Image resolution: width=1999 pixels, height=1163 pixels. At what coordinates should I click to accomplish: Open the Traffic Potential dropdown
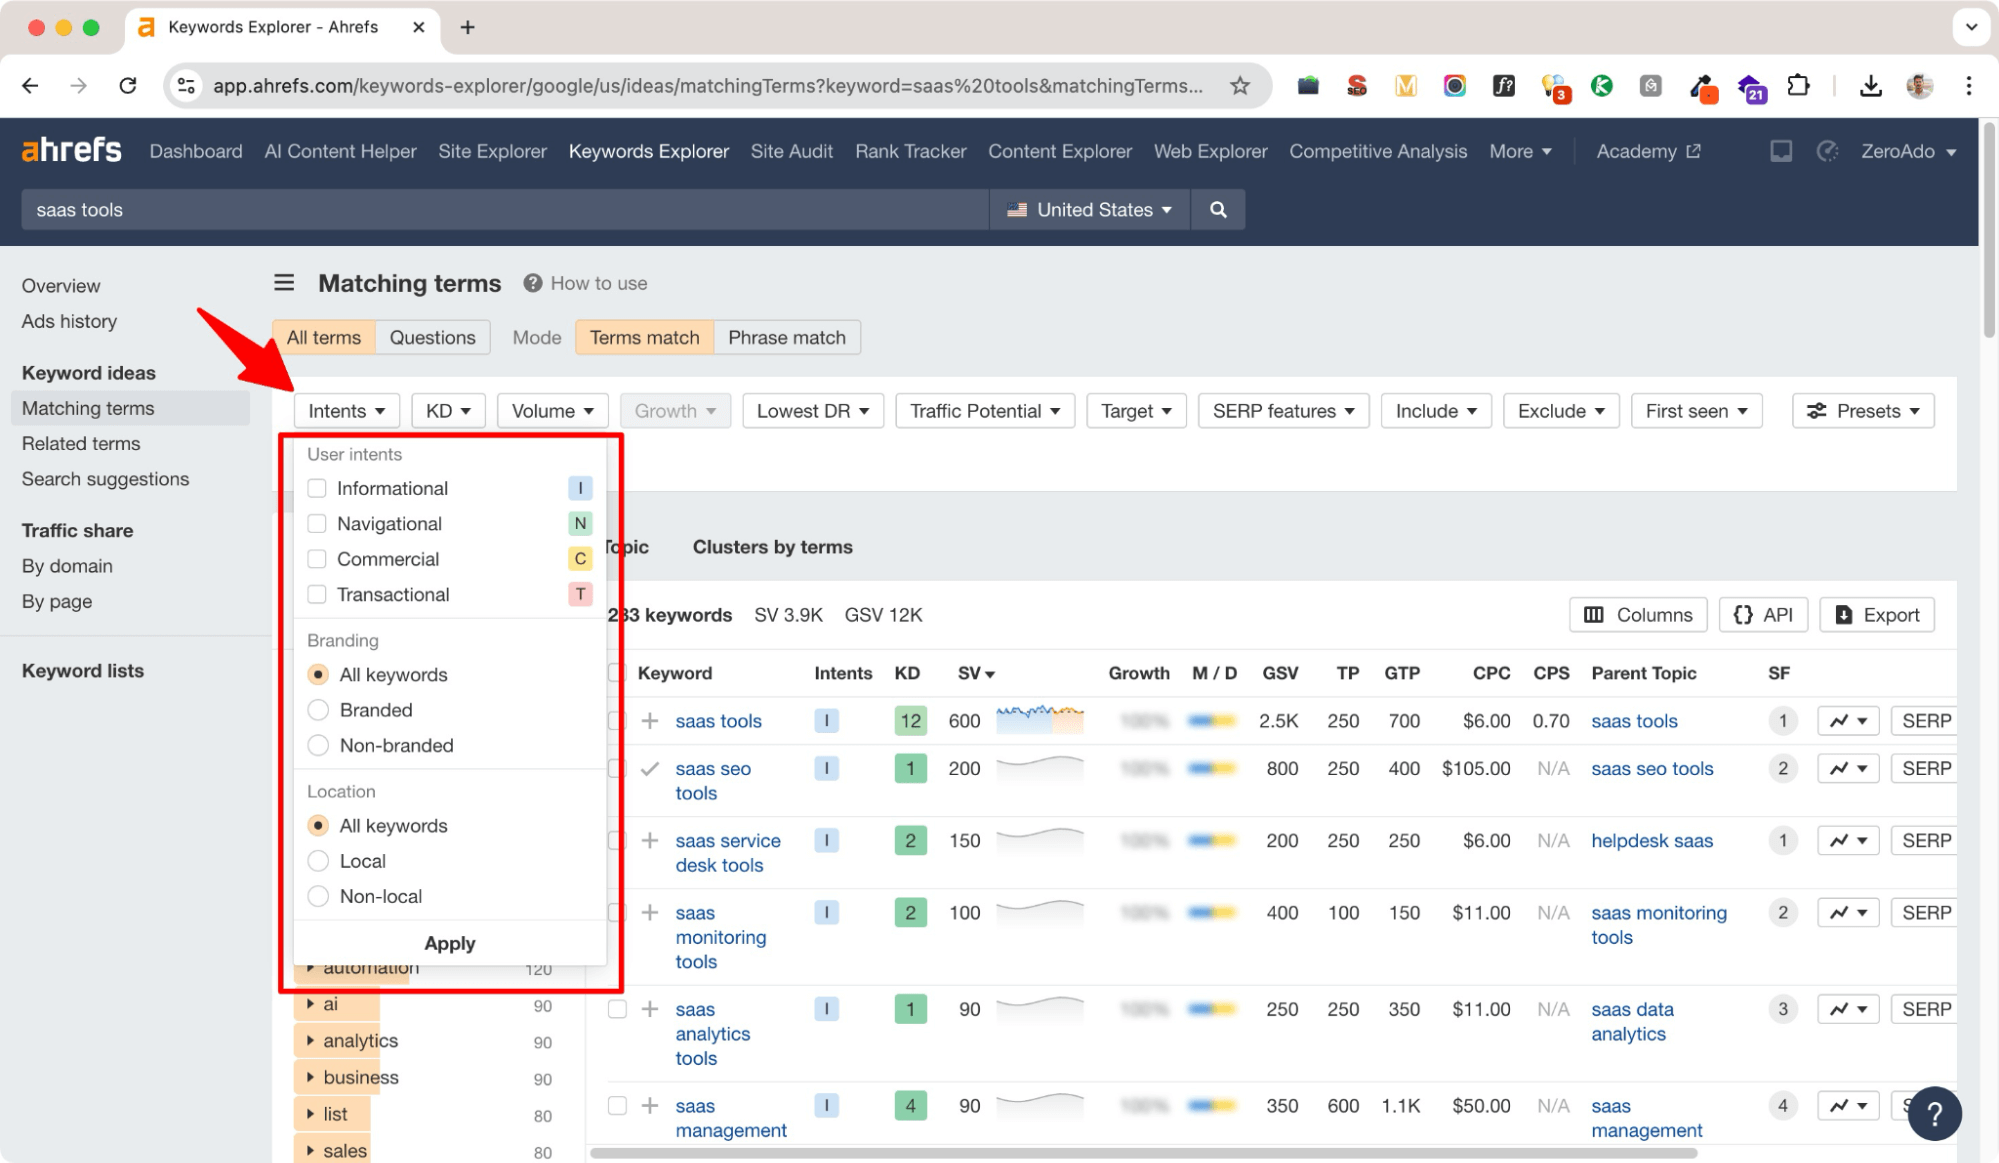(x=985, y=411)
